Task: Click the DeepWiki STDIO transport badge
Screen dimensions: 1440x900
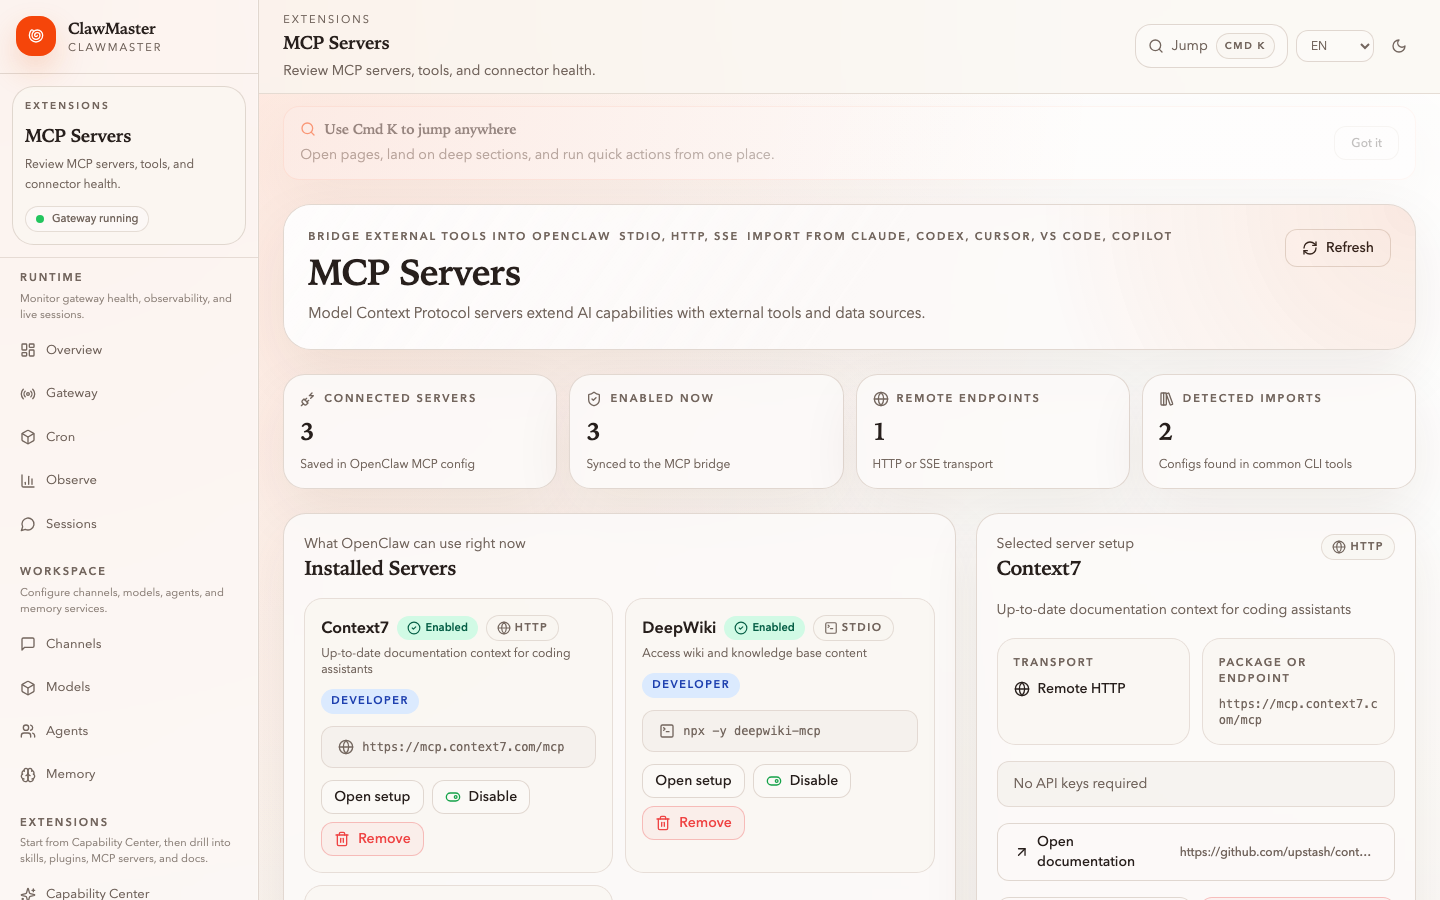Action: [853, 628]
